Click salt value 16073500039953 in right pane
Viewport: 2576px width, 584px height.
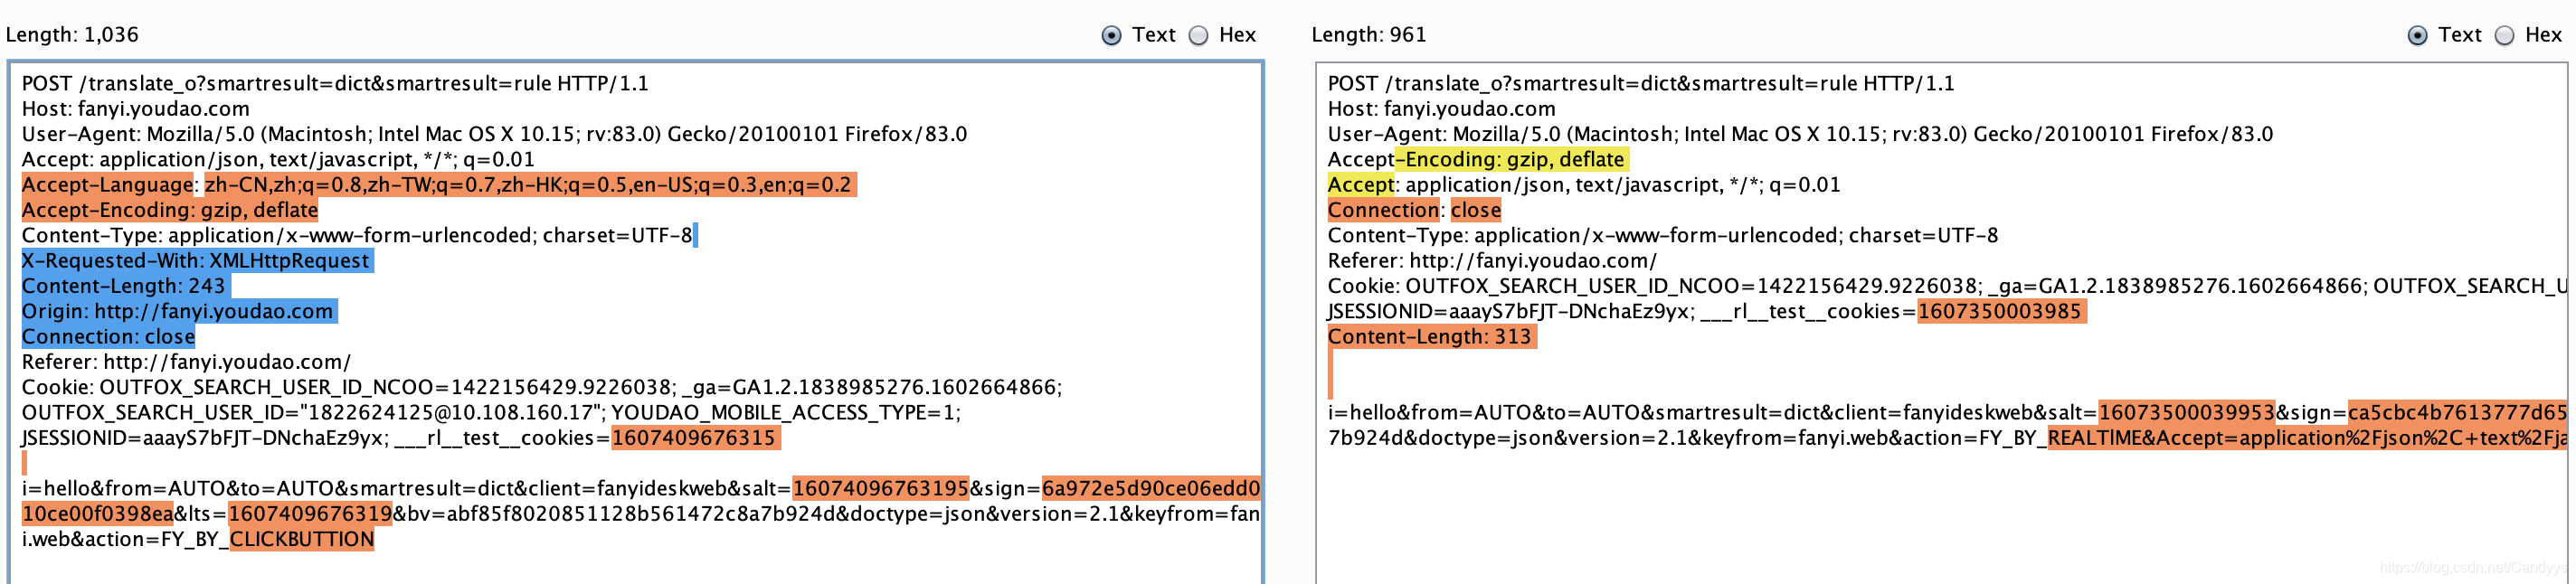(x=2187, y=412)
